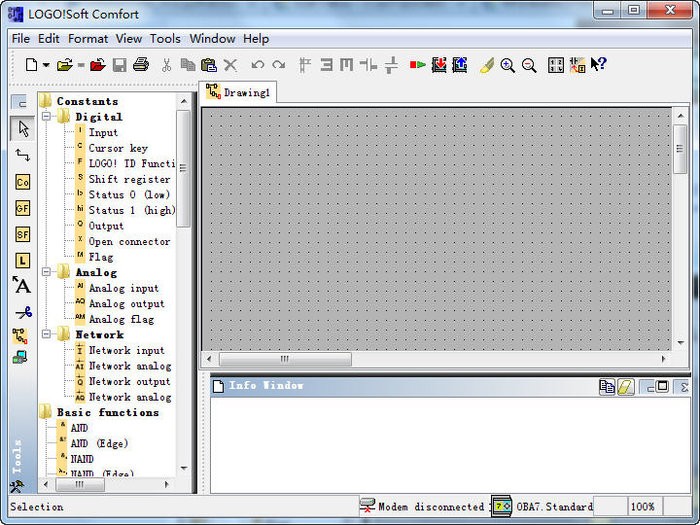Click drawing area horizontal scrollbar thumb
Screen dimensions: 700x525
pos(285,359)
